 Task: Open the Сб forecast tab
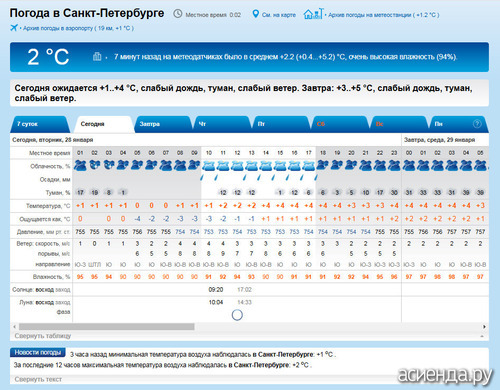tap(340, 124)
